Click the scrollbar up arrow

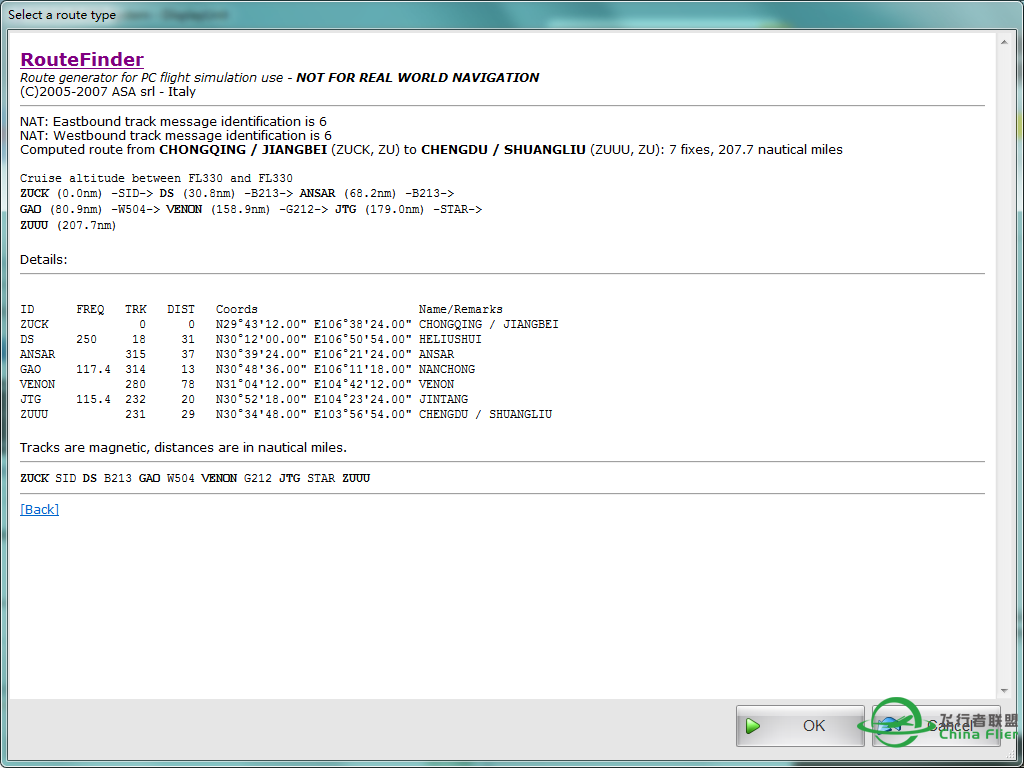pyautogui.click(x=1003, y=44)
